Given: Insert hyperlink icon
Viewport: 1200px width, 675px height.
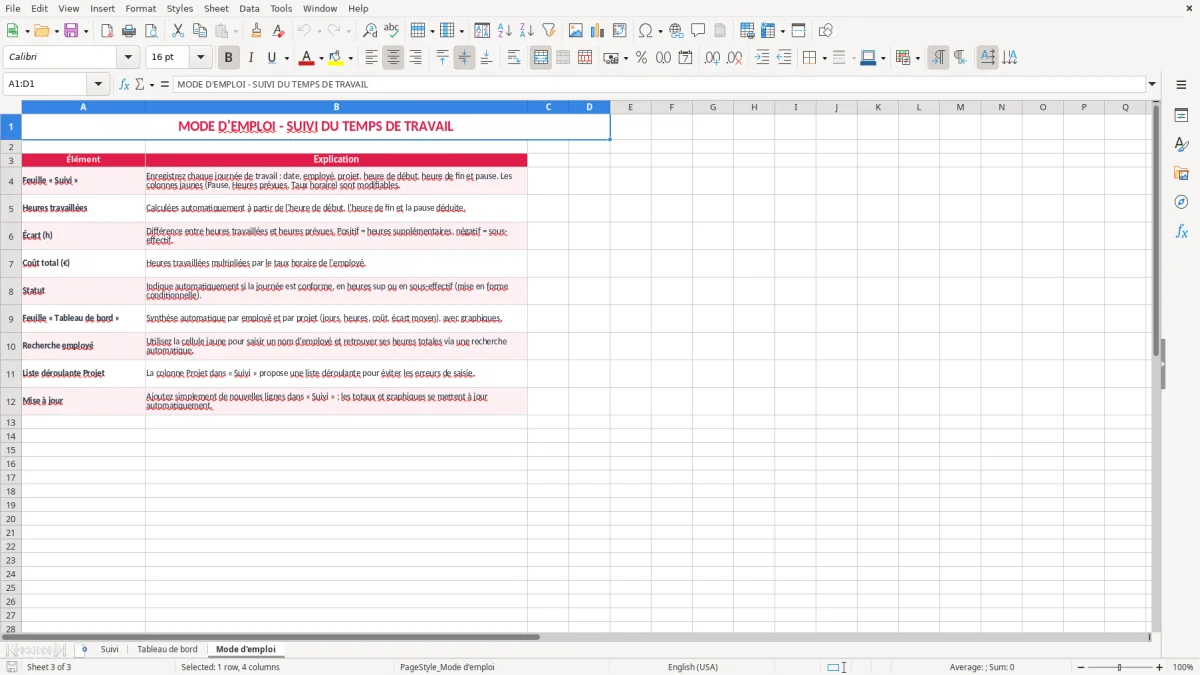Looking at the screenshot, I should coord(676,31).
